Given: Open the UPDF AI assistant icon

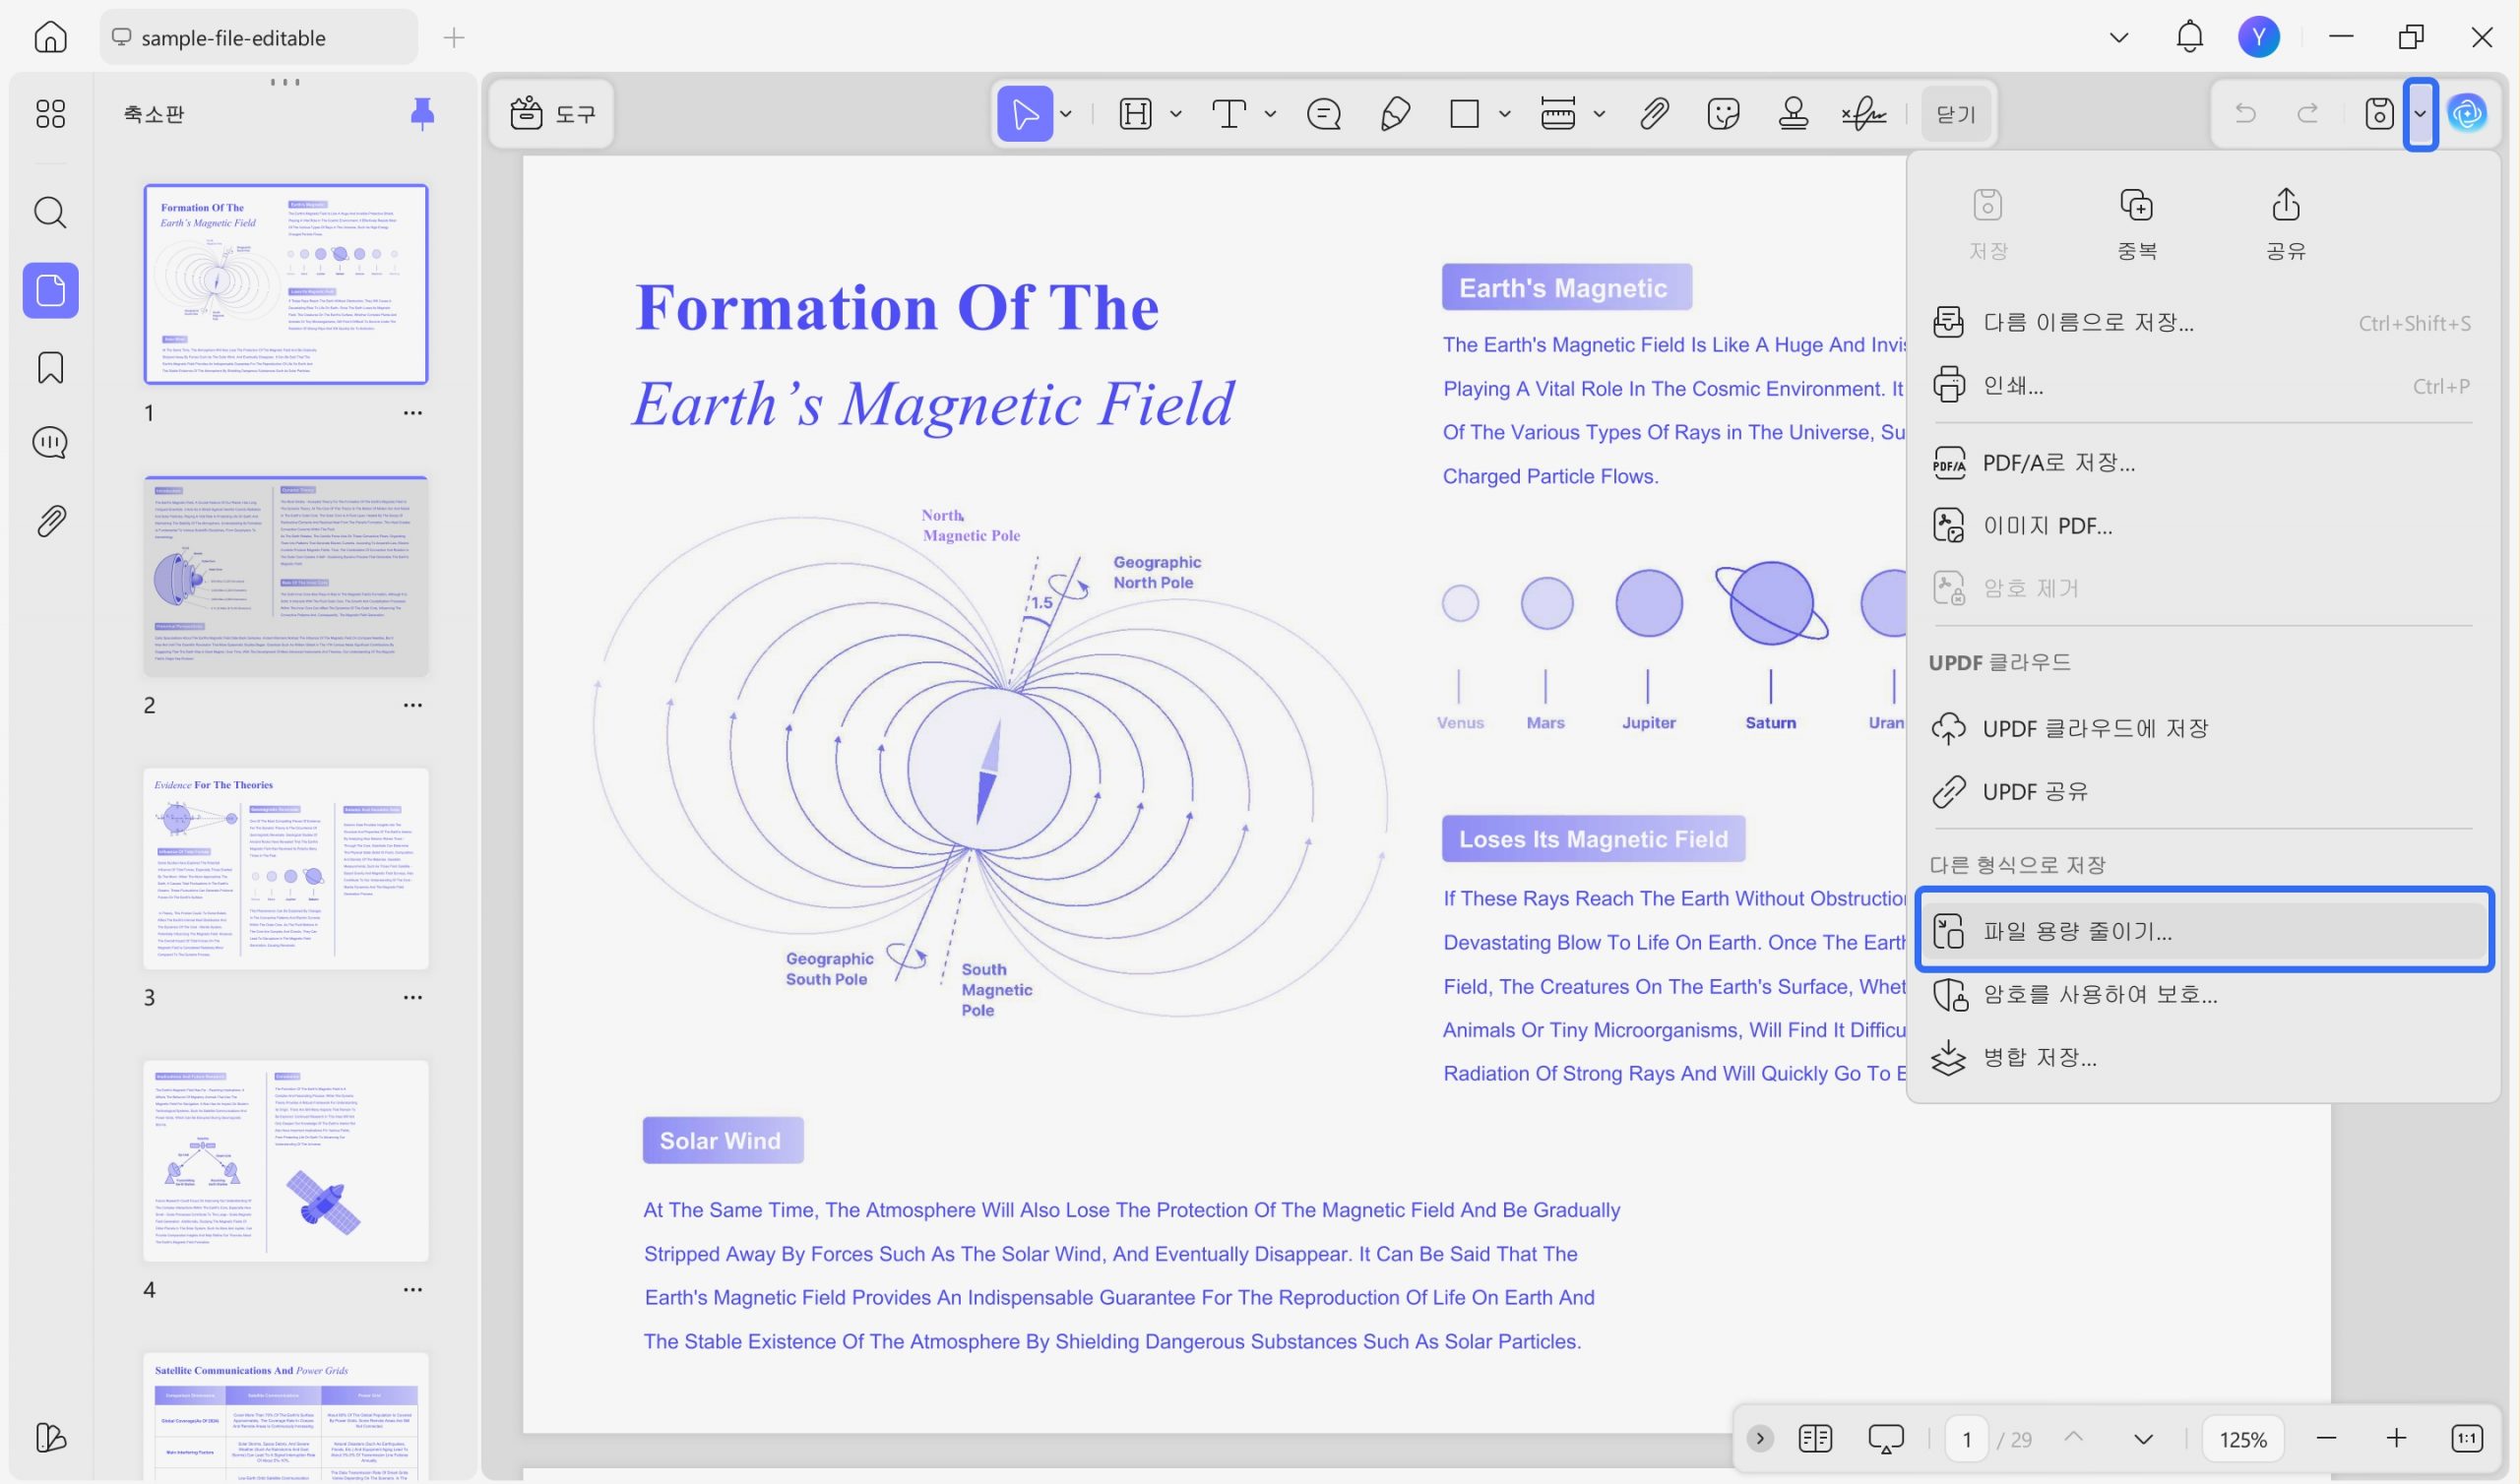Looking at the screenshot, I should (x=2467, y=113).
